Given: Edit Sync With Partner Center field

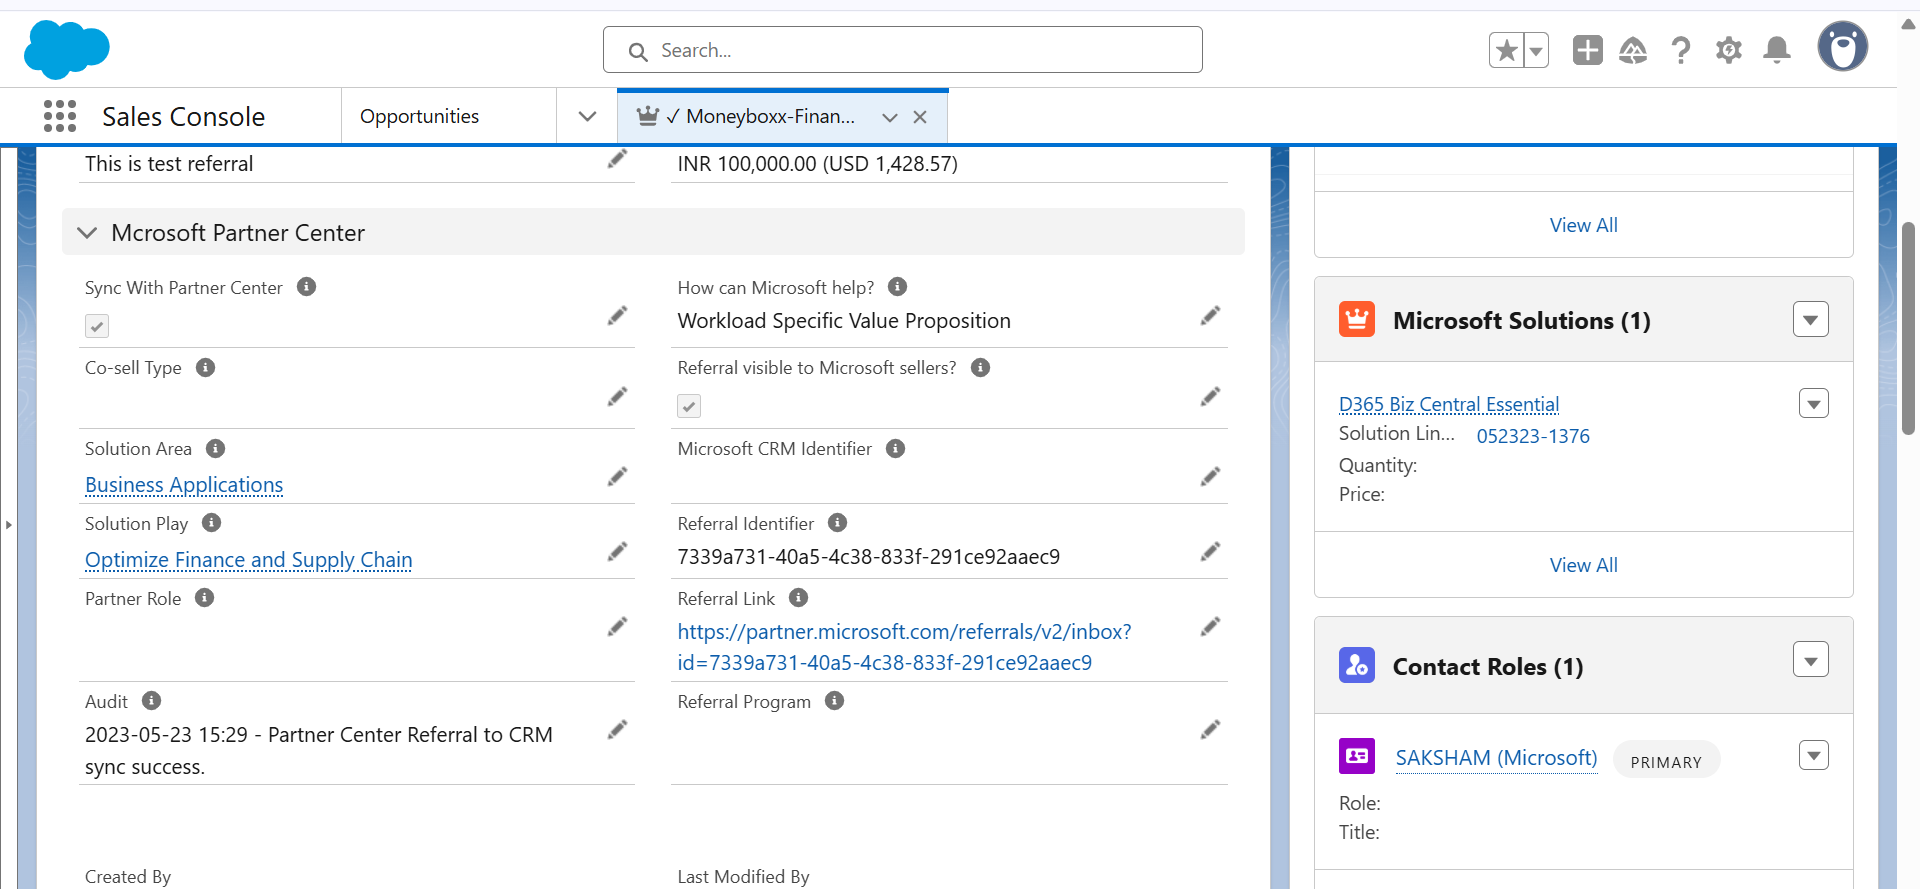Looking at the screenshot, I should click(618, 316).
